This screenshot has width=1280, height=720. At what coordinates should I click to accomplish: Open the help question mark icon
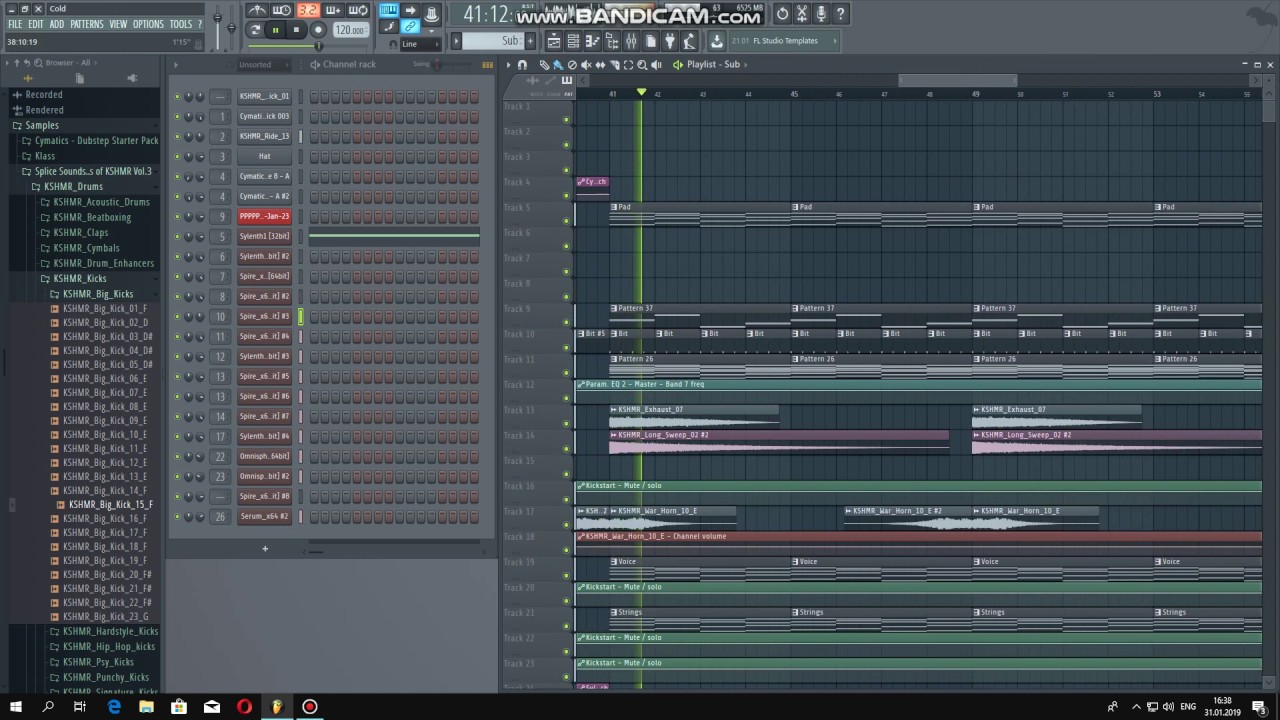pyautogui.click(x=841, y=14)
